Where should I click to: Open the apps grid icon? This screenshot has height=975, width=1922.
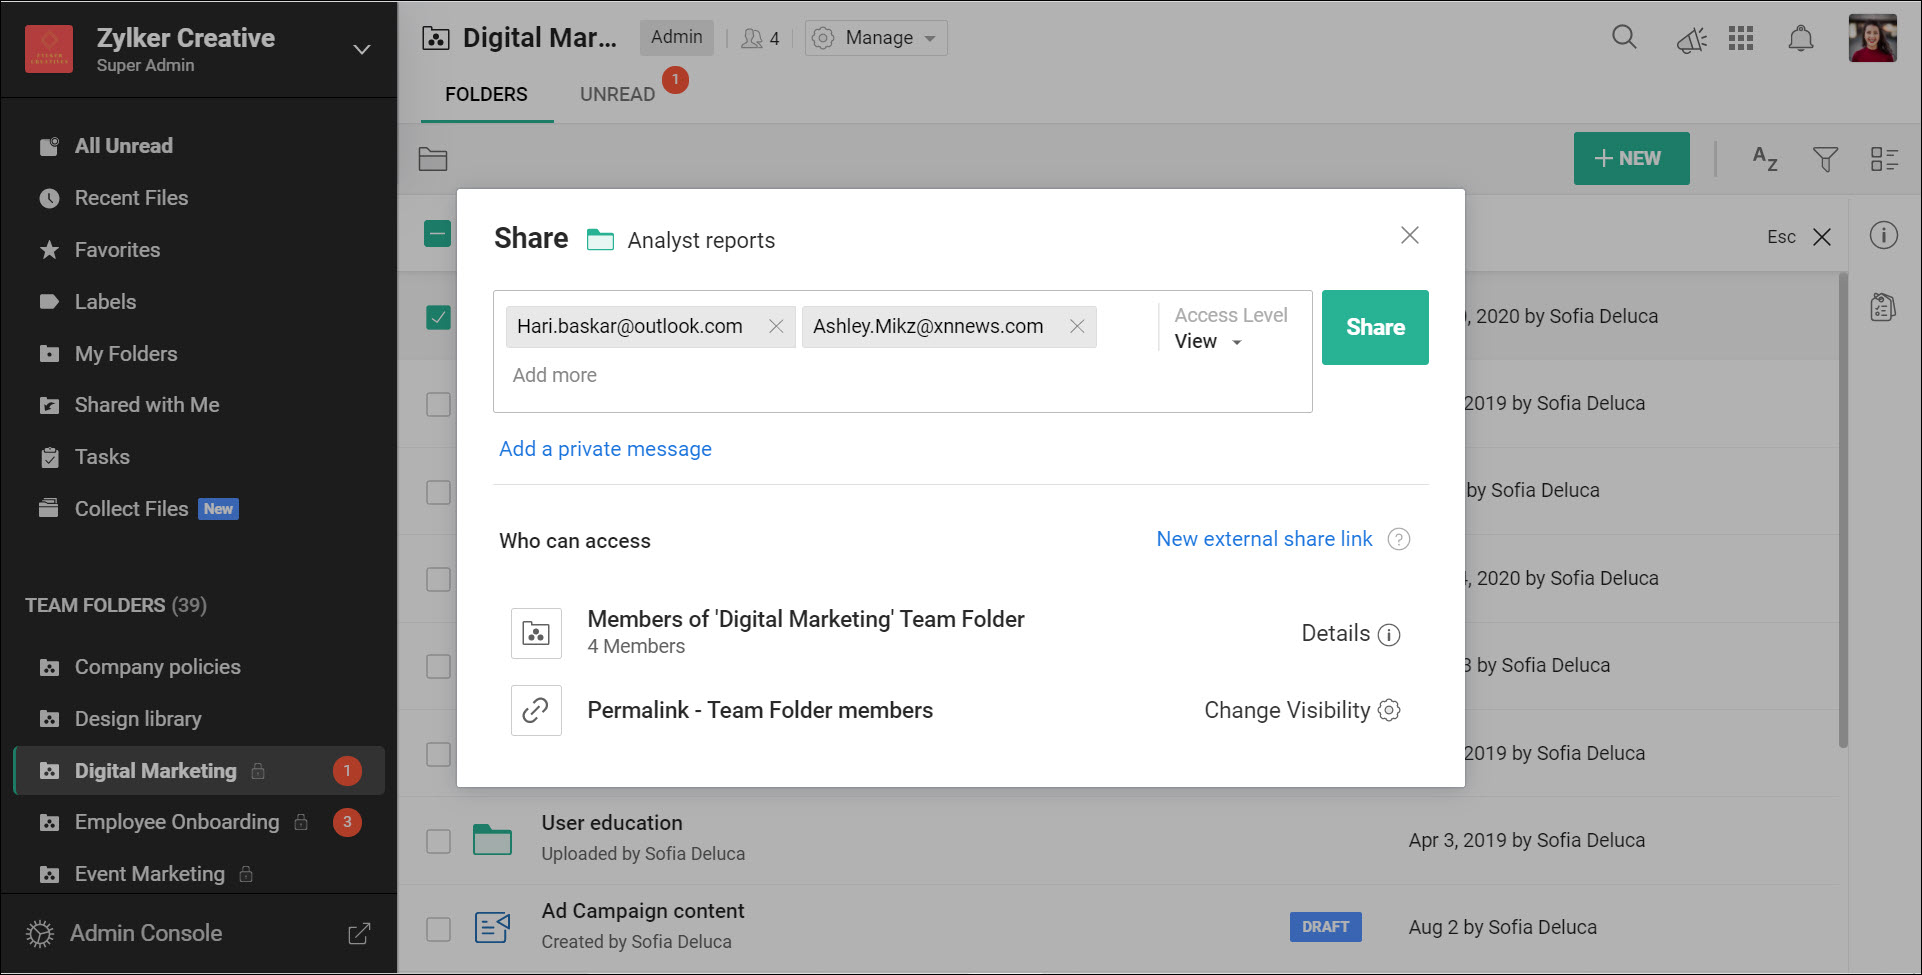tap(1742, 38)
